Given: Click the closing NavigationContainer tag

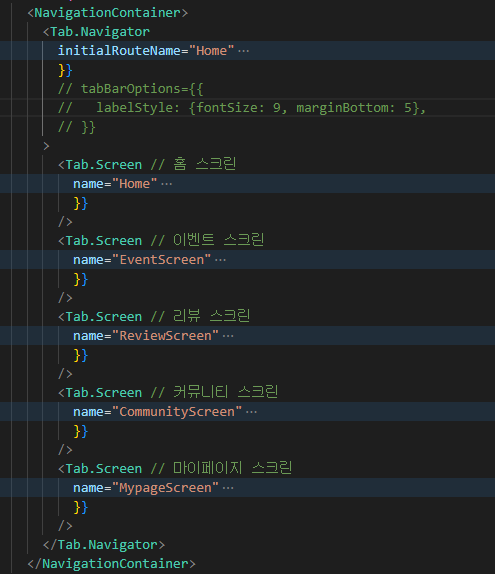Looking at the screenshot, I should click(x=112, y=564).
